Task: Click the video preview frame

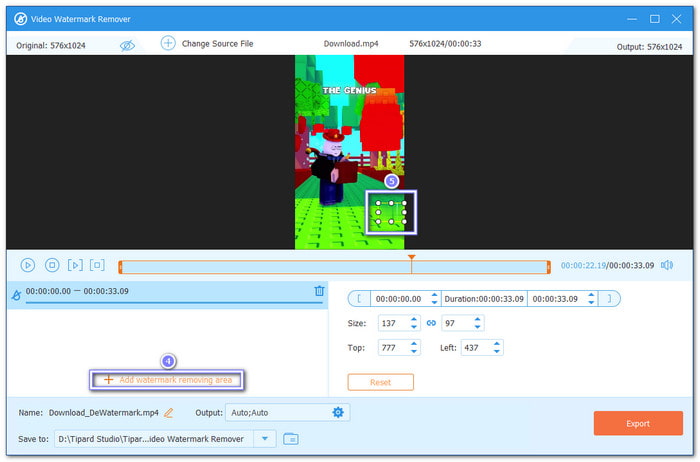Action: coord(350,152)
